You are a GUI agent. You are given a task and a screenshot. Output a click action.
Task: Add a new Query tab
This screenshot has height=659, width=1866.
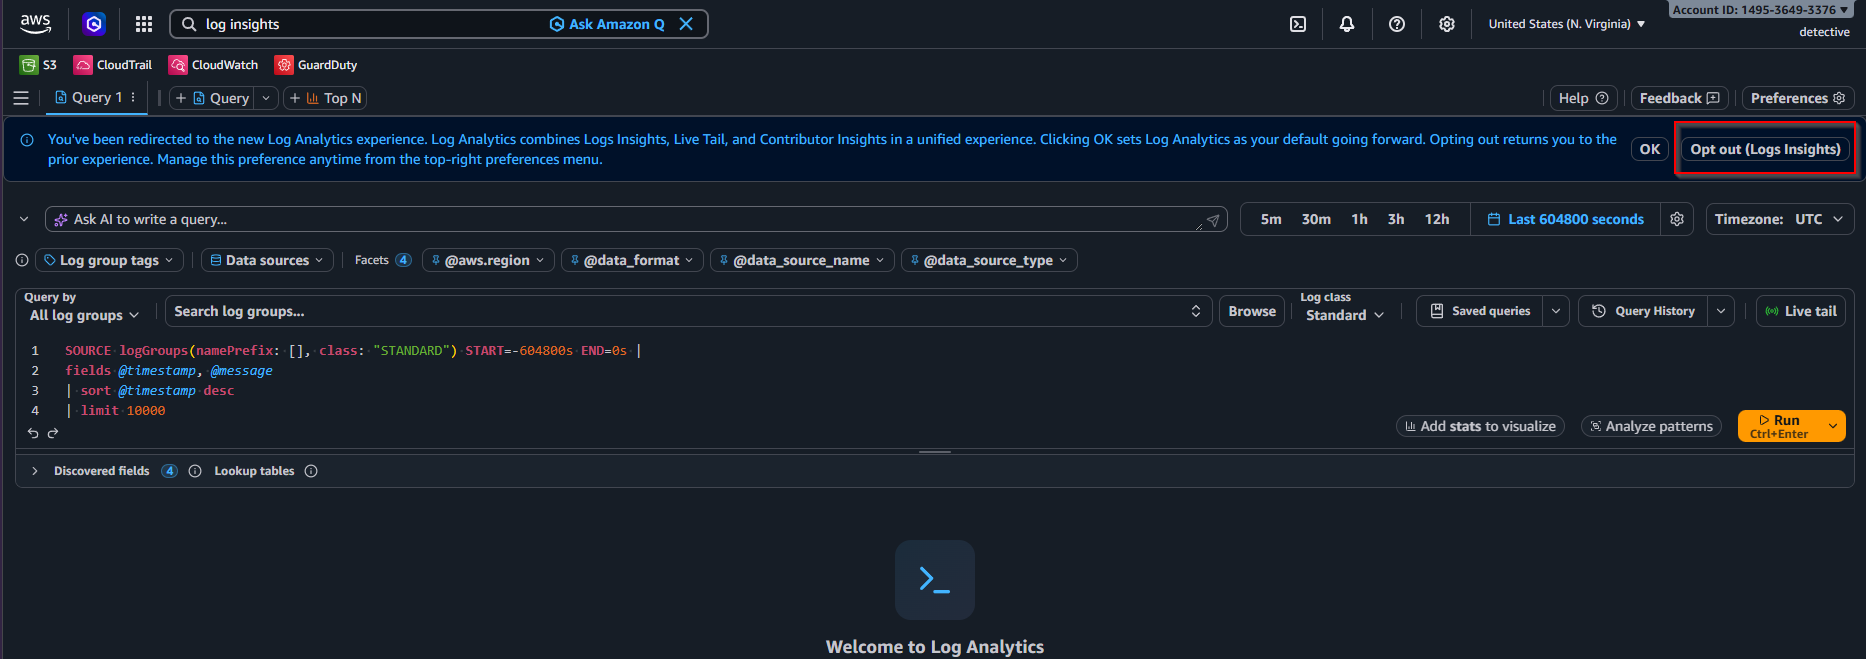(212, 98)
